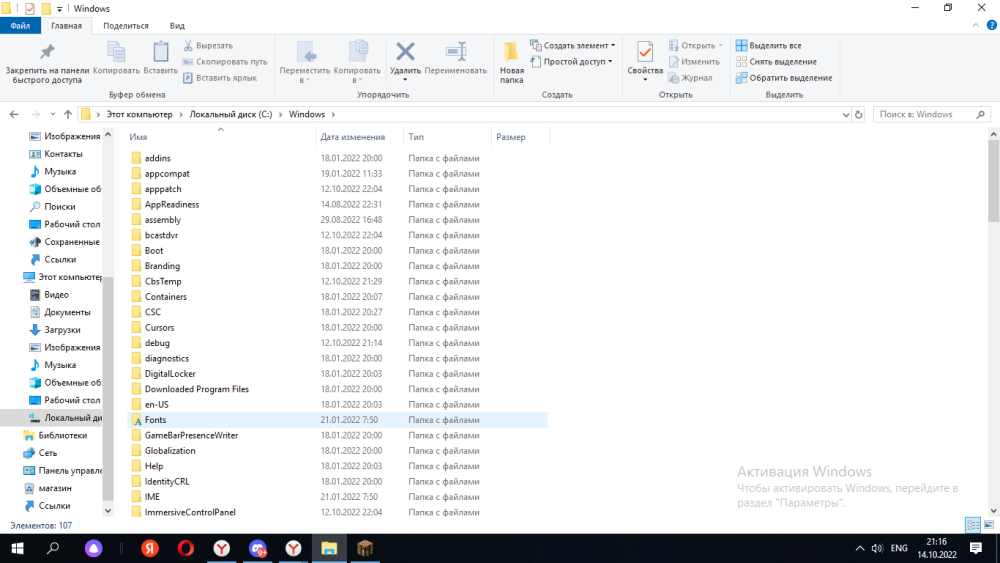Open Журнал history
Screen dimensions: 1000x563
pos(690,78)
